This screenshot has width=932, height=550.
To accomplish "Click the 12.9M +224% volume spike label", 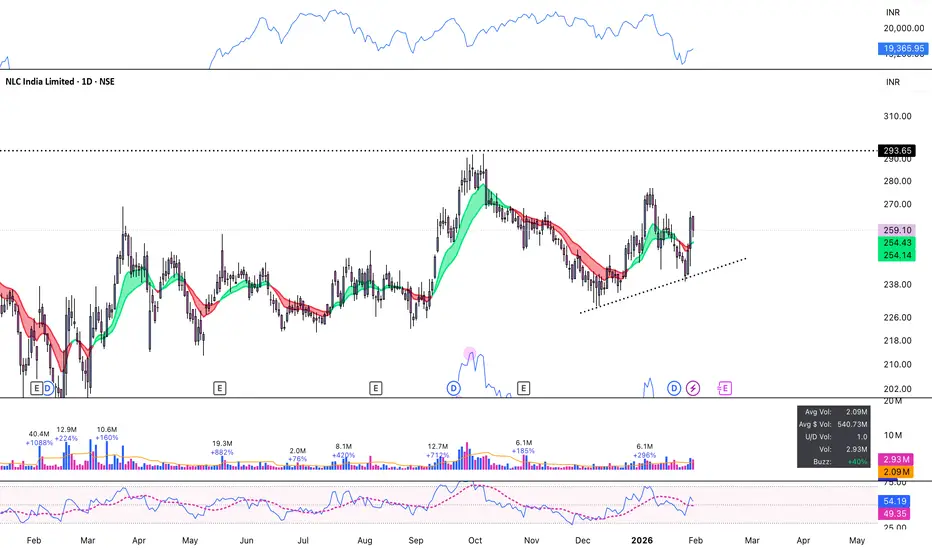I will click(67, 434).
